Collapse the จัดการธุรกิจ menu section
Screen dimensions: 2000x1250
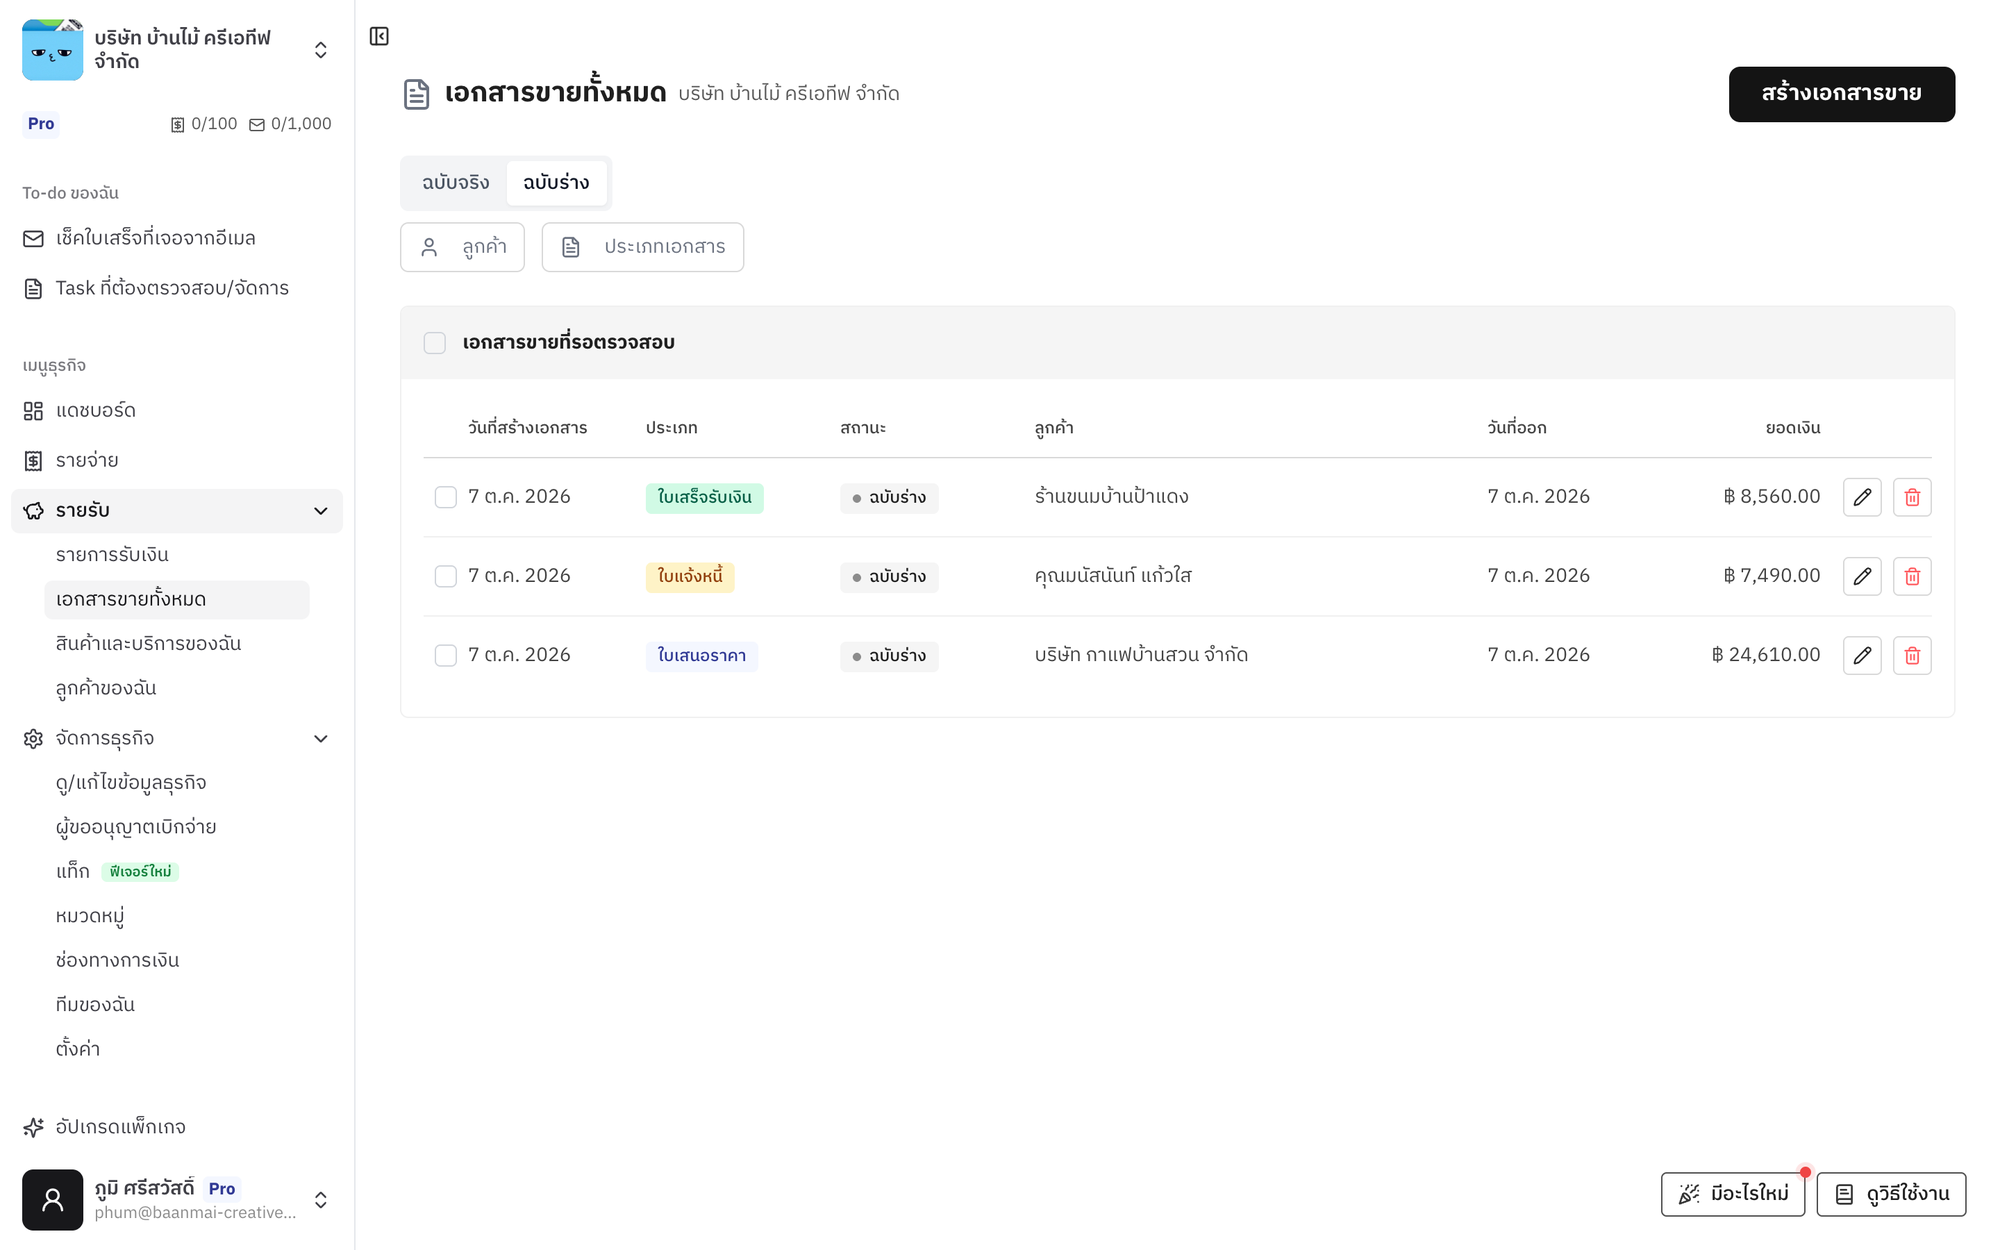point(321,739)
